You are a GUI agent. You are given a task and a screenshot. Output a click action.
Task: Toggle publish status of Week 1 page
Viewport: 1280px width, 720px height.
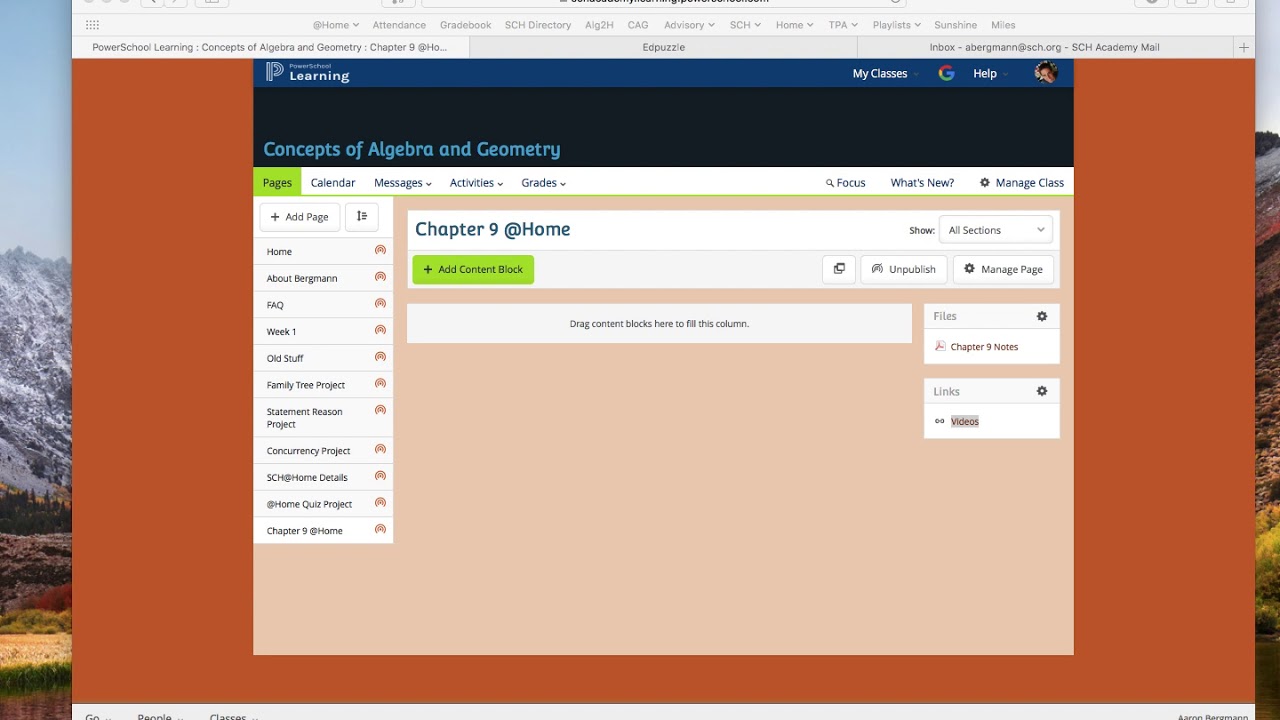click(x=380, y=330)
